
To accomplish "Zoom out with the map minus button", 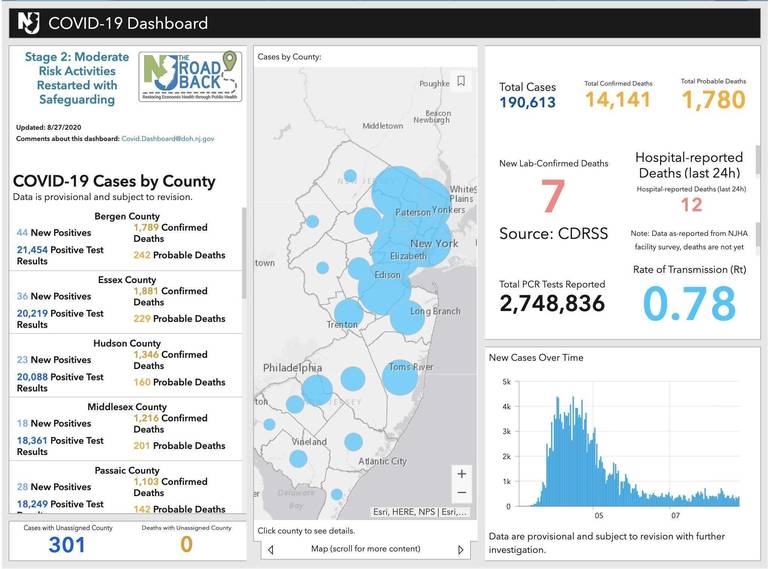I will click(x=462, y=492).
